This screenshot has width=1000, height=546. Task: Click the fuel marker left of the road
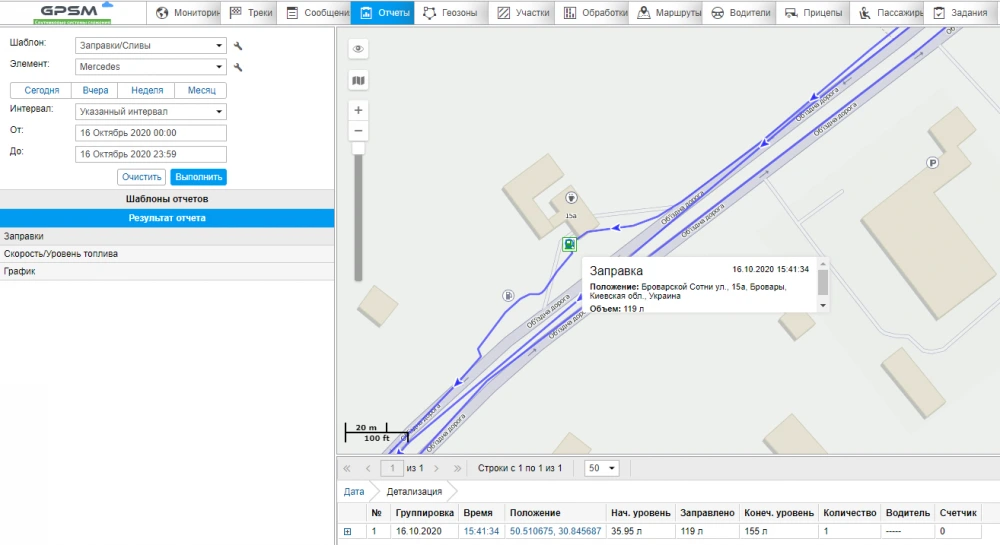508,295
